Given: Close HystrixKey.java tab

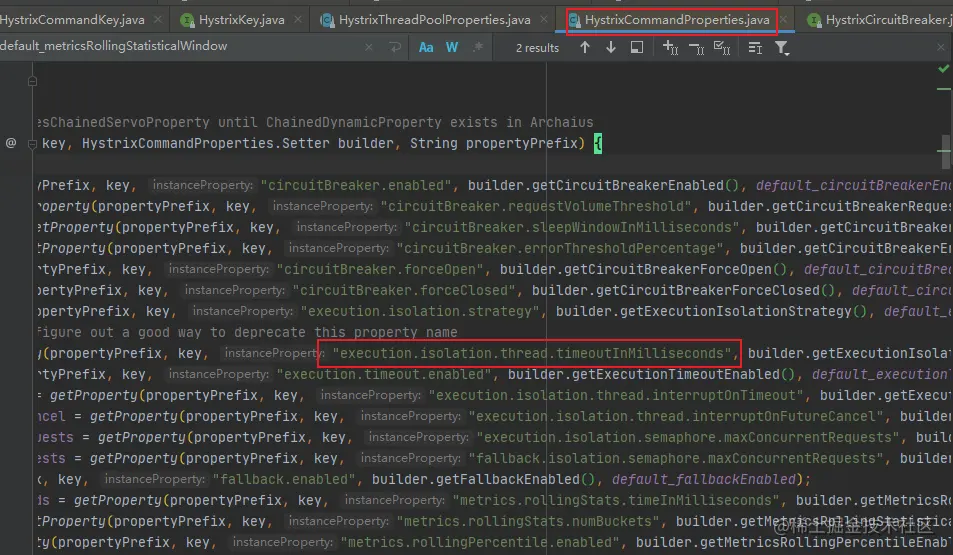Looking at the screenshot, I should [298, 19].
